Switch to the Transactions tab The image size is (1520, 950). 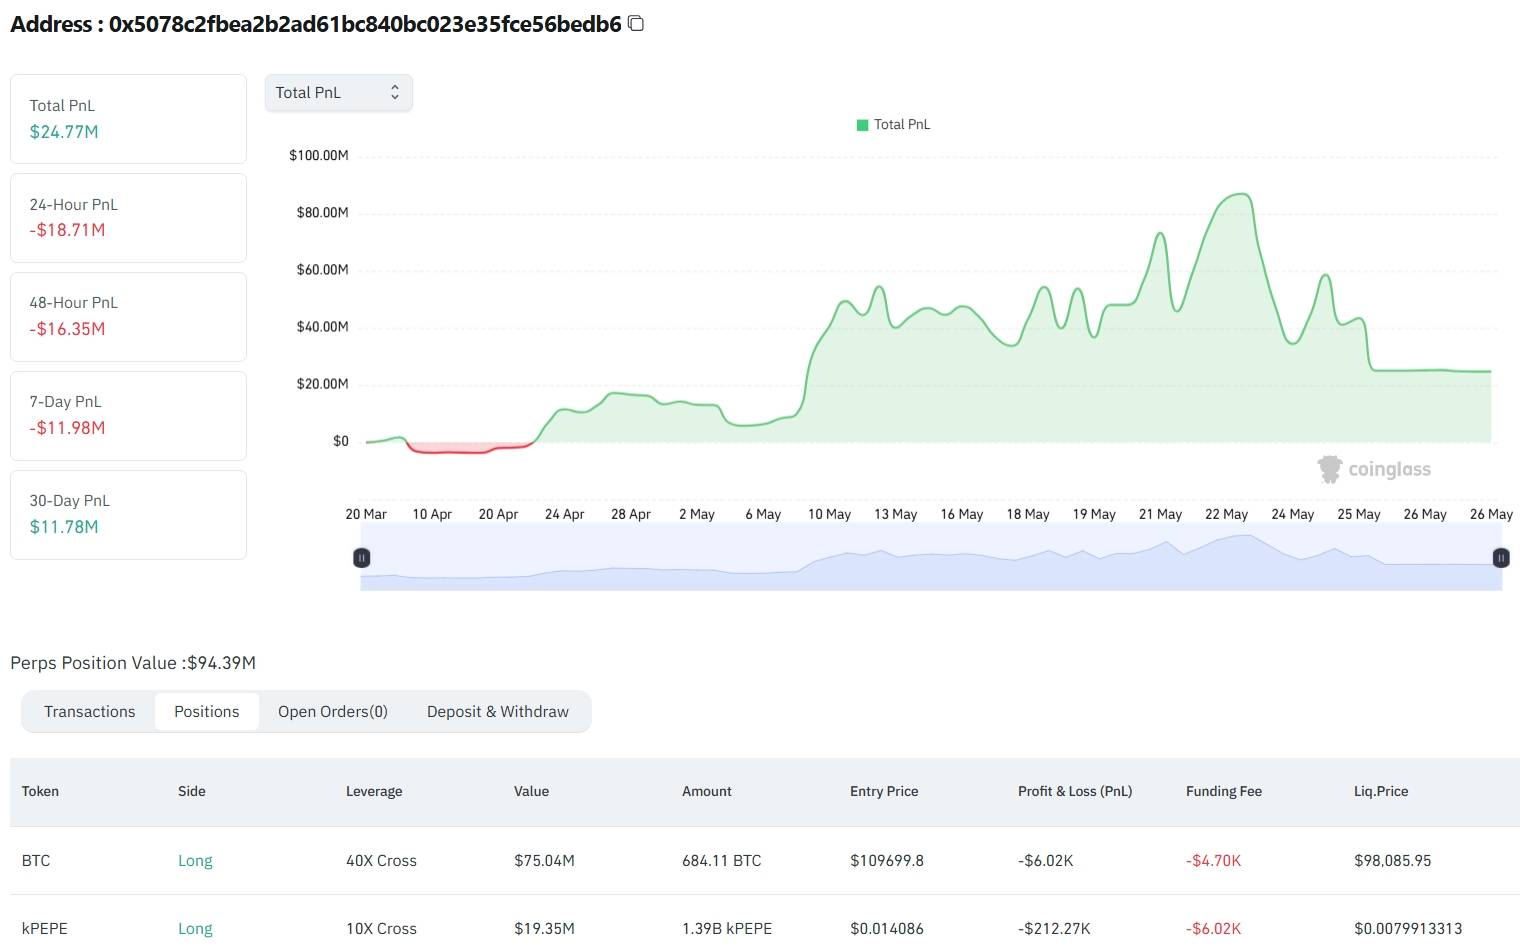(89, 711)
